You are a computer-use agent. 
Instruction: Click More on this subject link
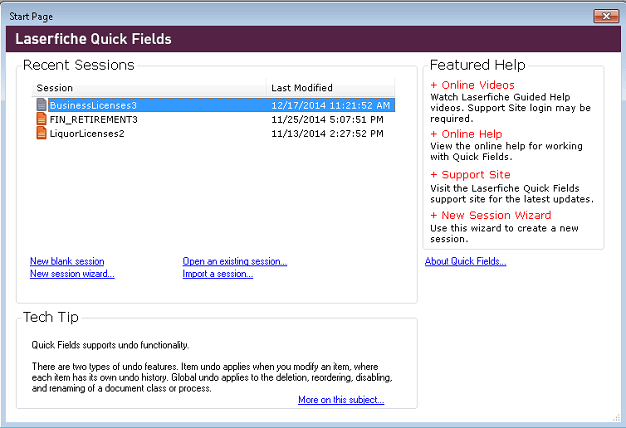point(341,400)
